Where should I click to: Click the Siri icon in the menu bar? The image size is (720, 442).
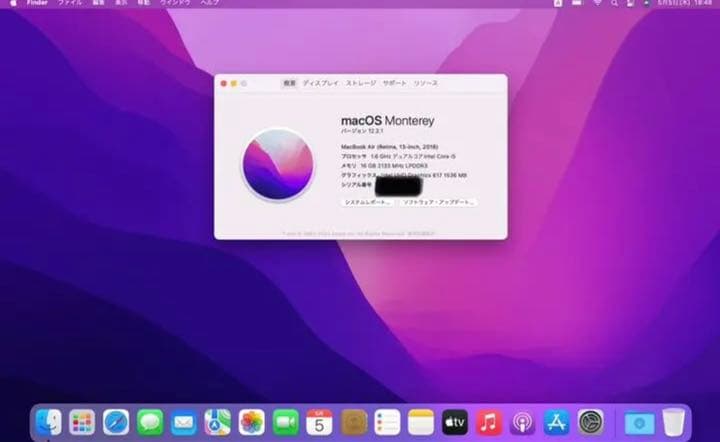(x=647, y=3)
